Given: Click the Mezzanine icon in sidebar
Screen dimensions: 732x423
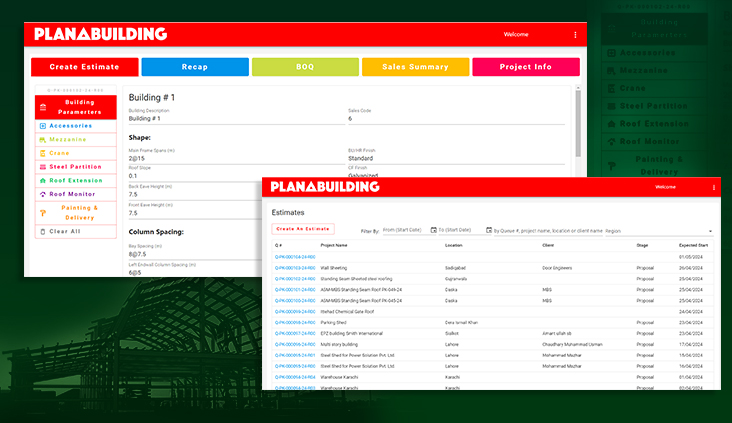Looking at the screenshot, I should click(43, 140).
